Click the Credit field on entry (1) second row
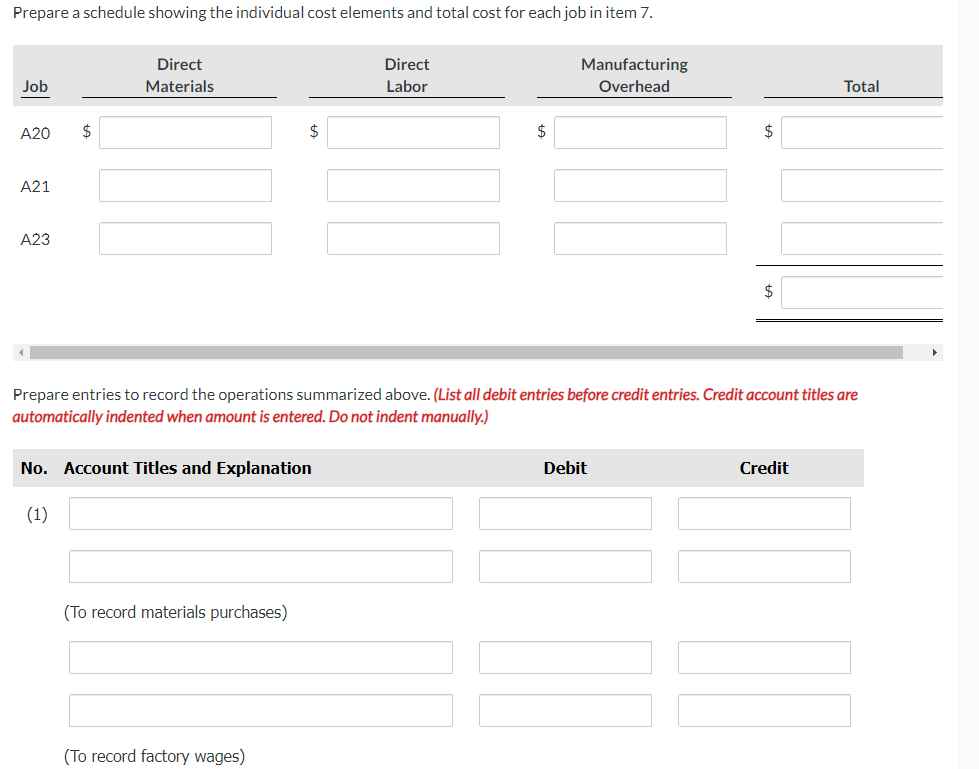 pos(763,565)
